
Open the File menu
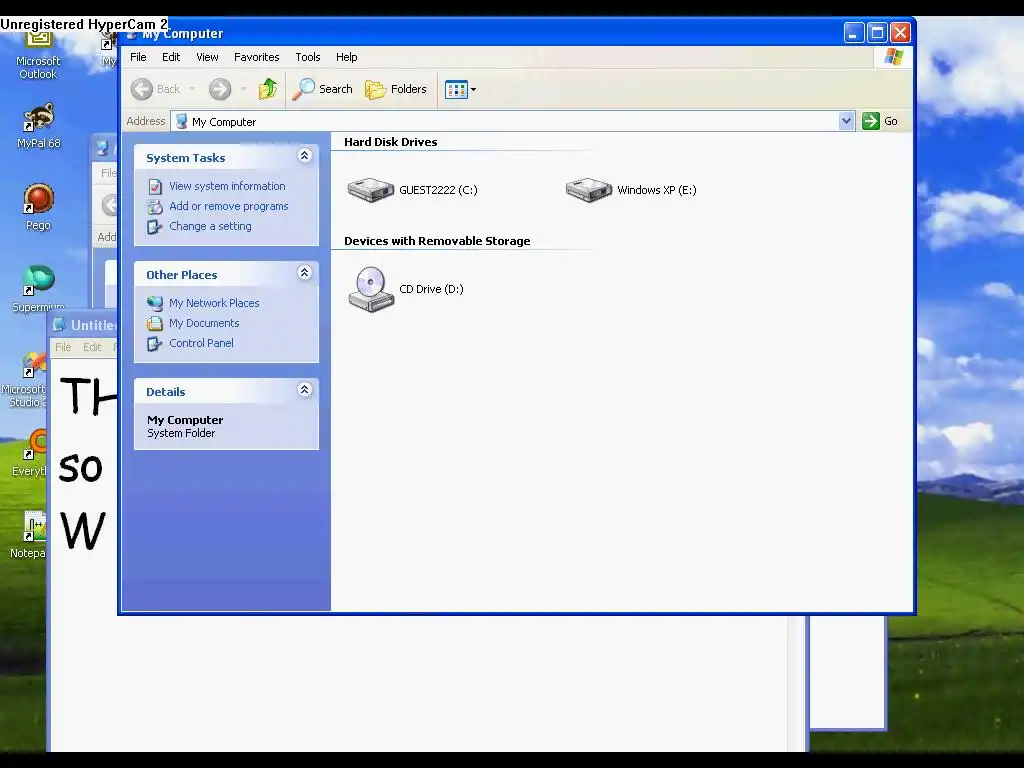[x=138, y=57]
